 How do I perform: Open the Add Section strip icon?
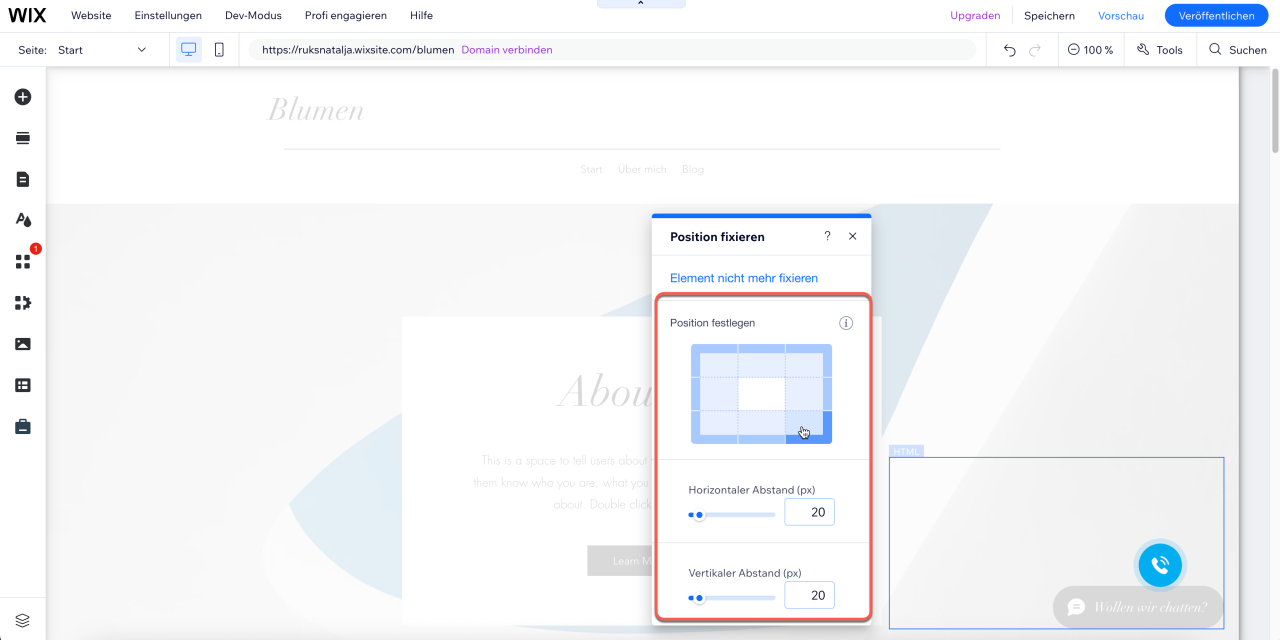[x=23, y=138]
